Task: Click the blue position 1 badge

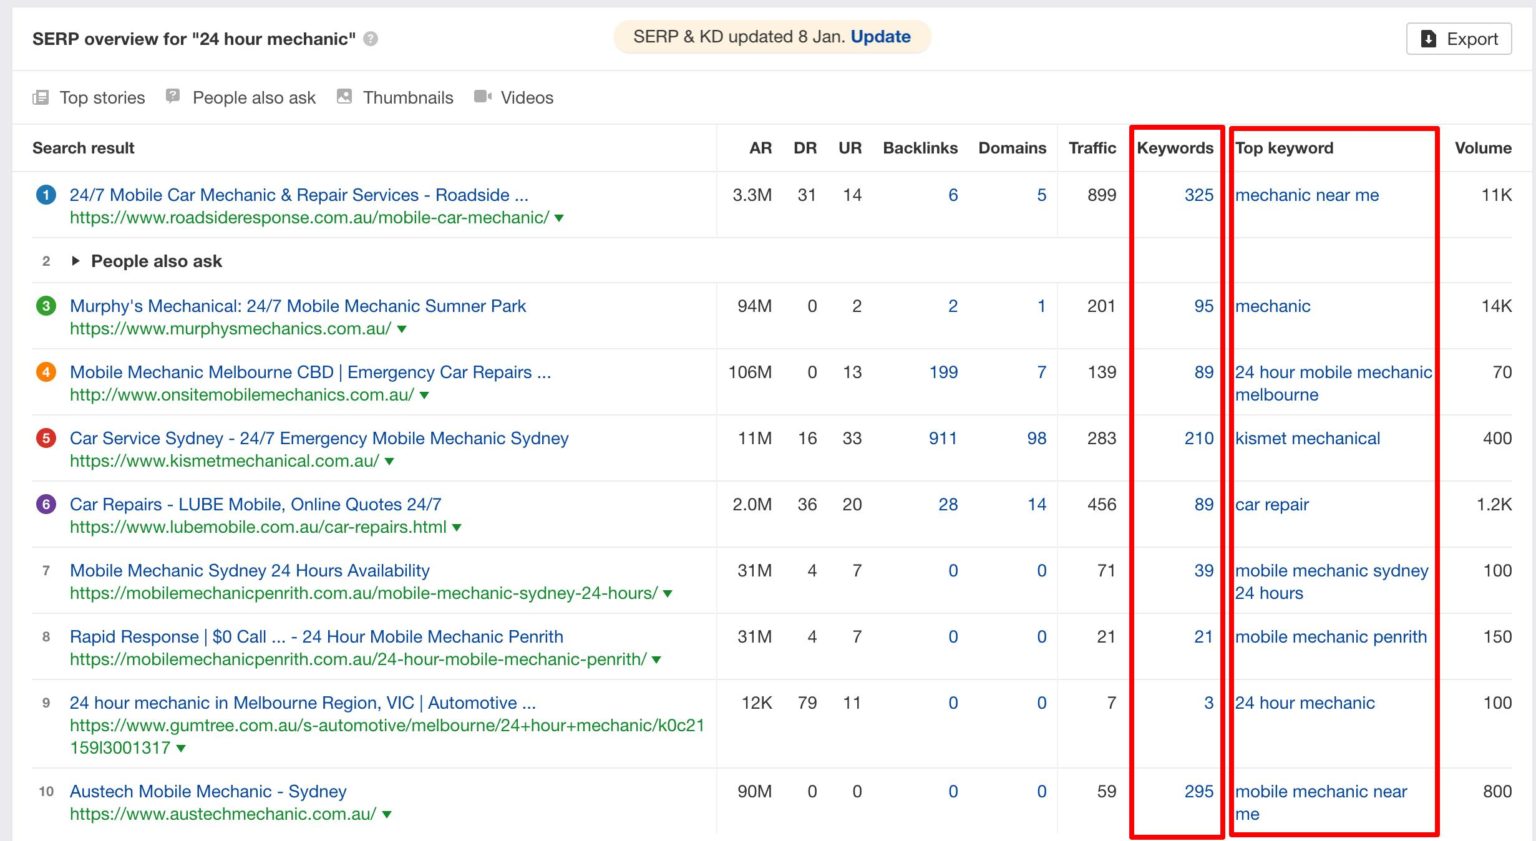Action: click(46, 195)
